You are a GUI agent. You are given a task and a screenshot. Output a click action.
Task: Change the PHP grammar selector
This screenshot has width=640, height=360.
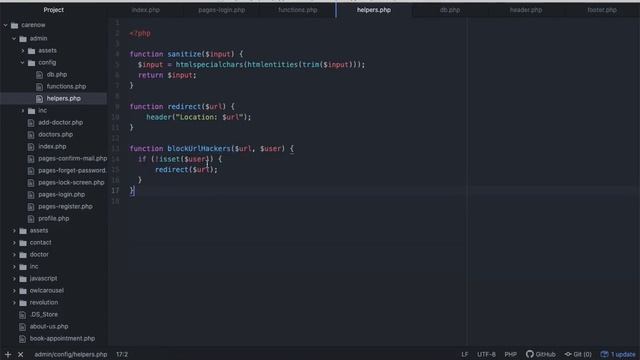click(511, 354)
